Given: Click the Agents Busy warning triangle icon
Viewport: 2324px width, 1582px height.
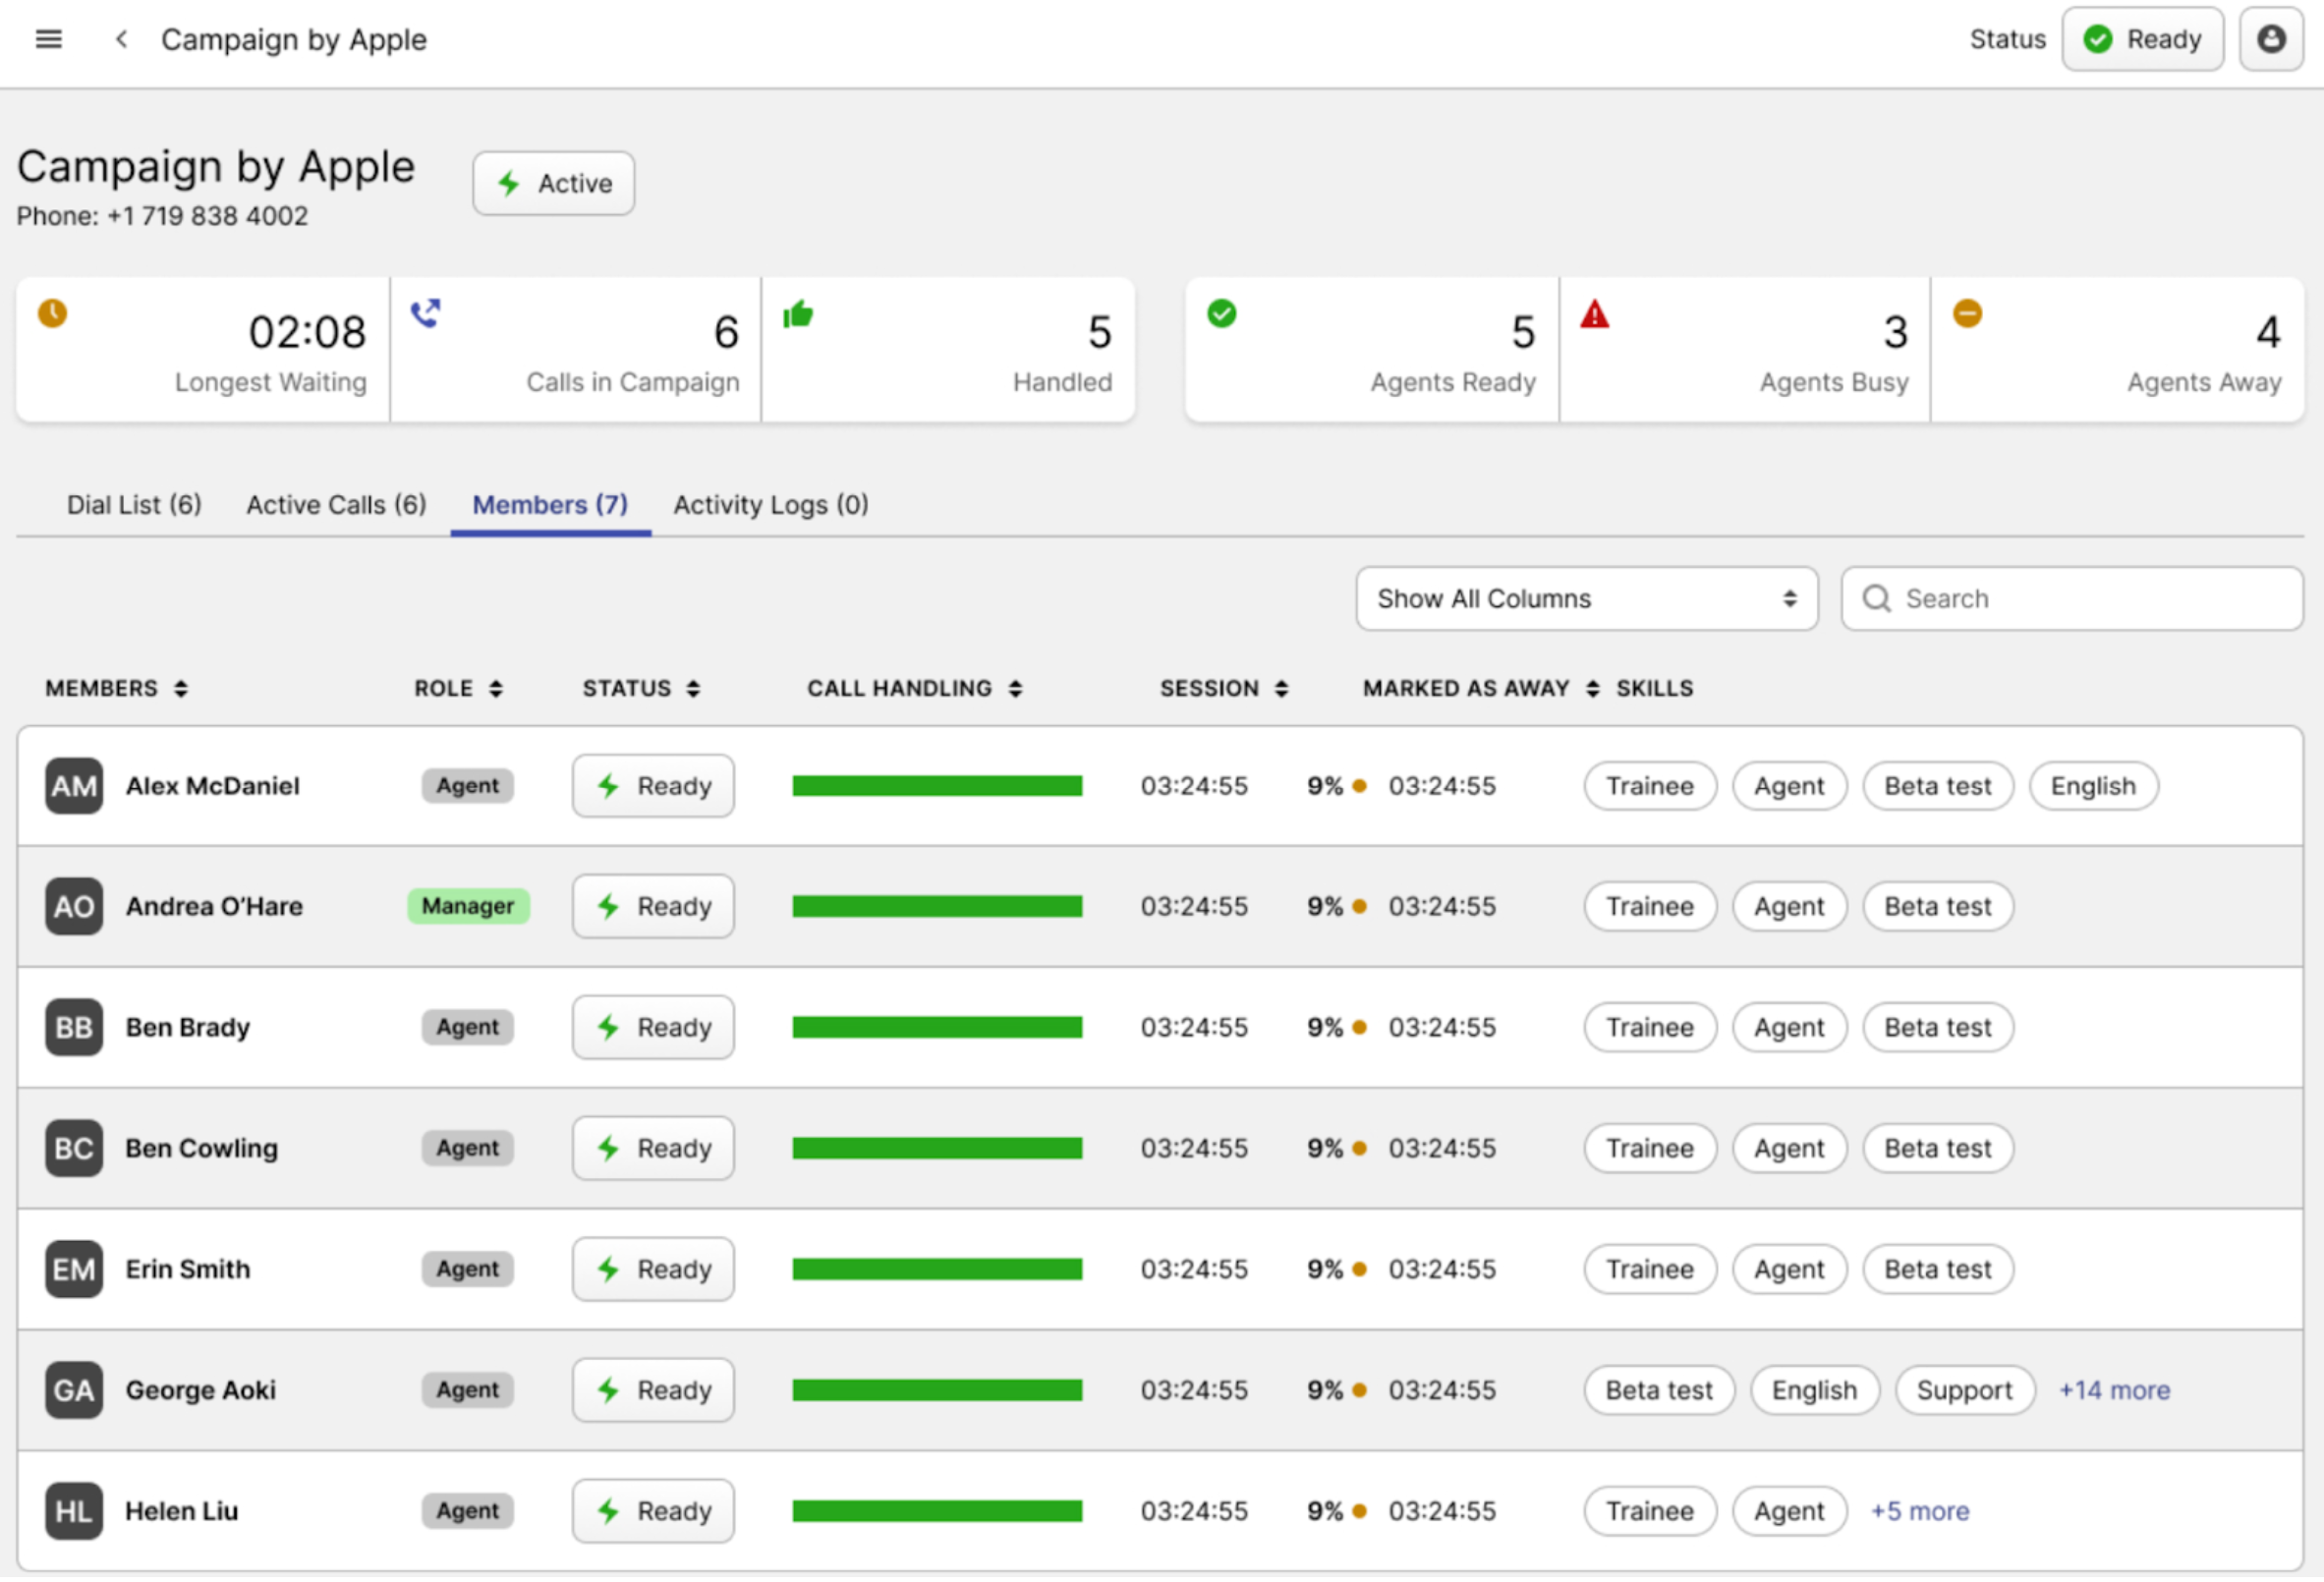Looking at the screenshot, I should (1594, 315).
